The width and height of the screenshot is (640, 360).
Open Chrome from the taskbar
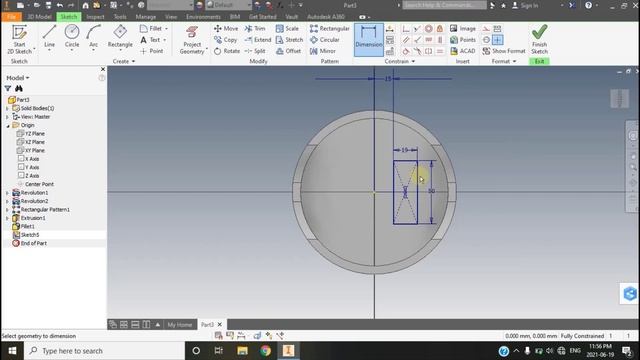tap(266, 351)
